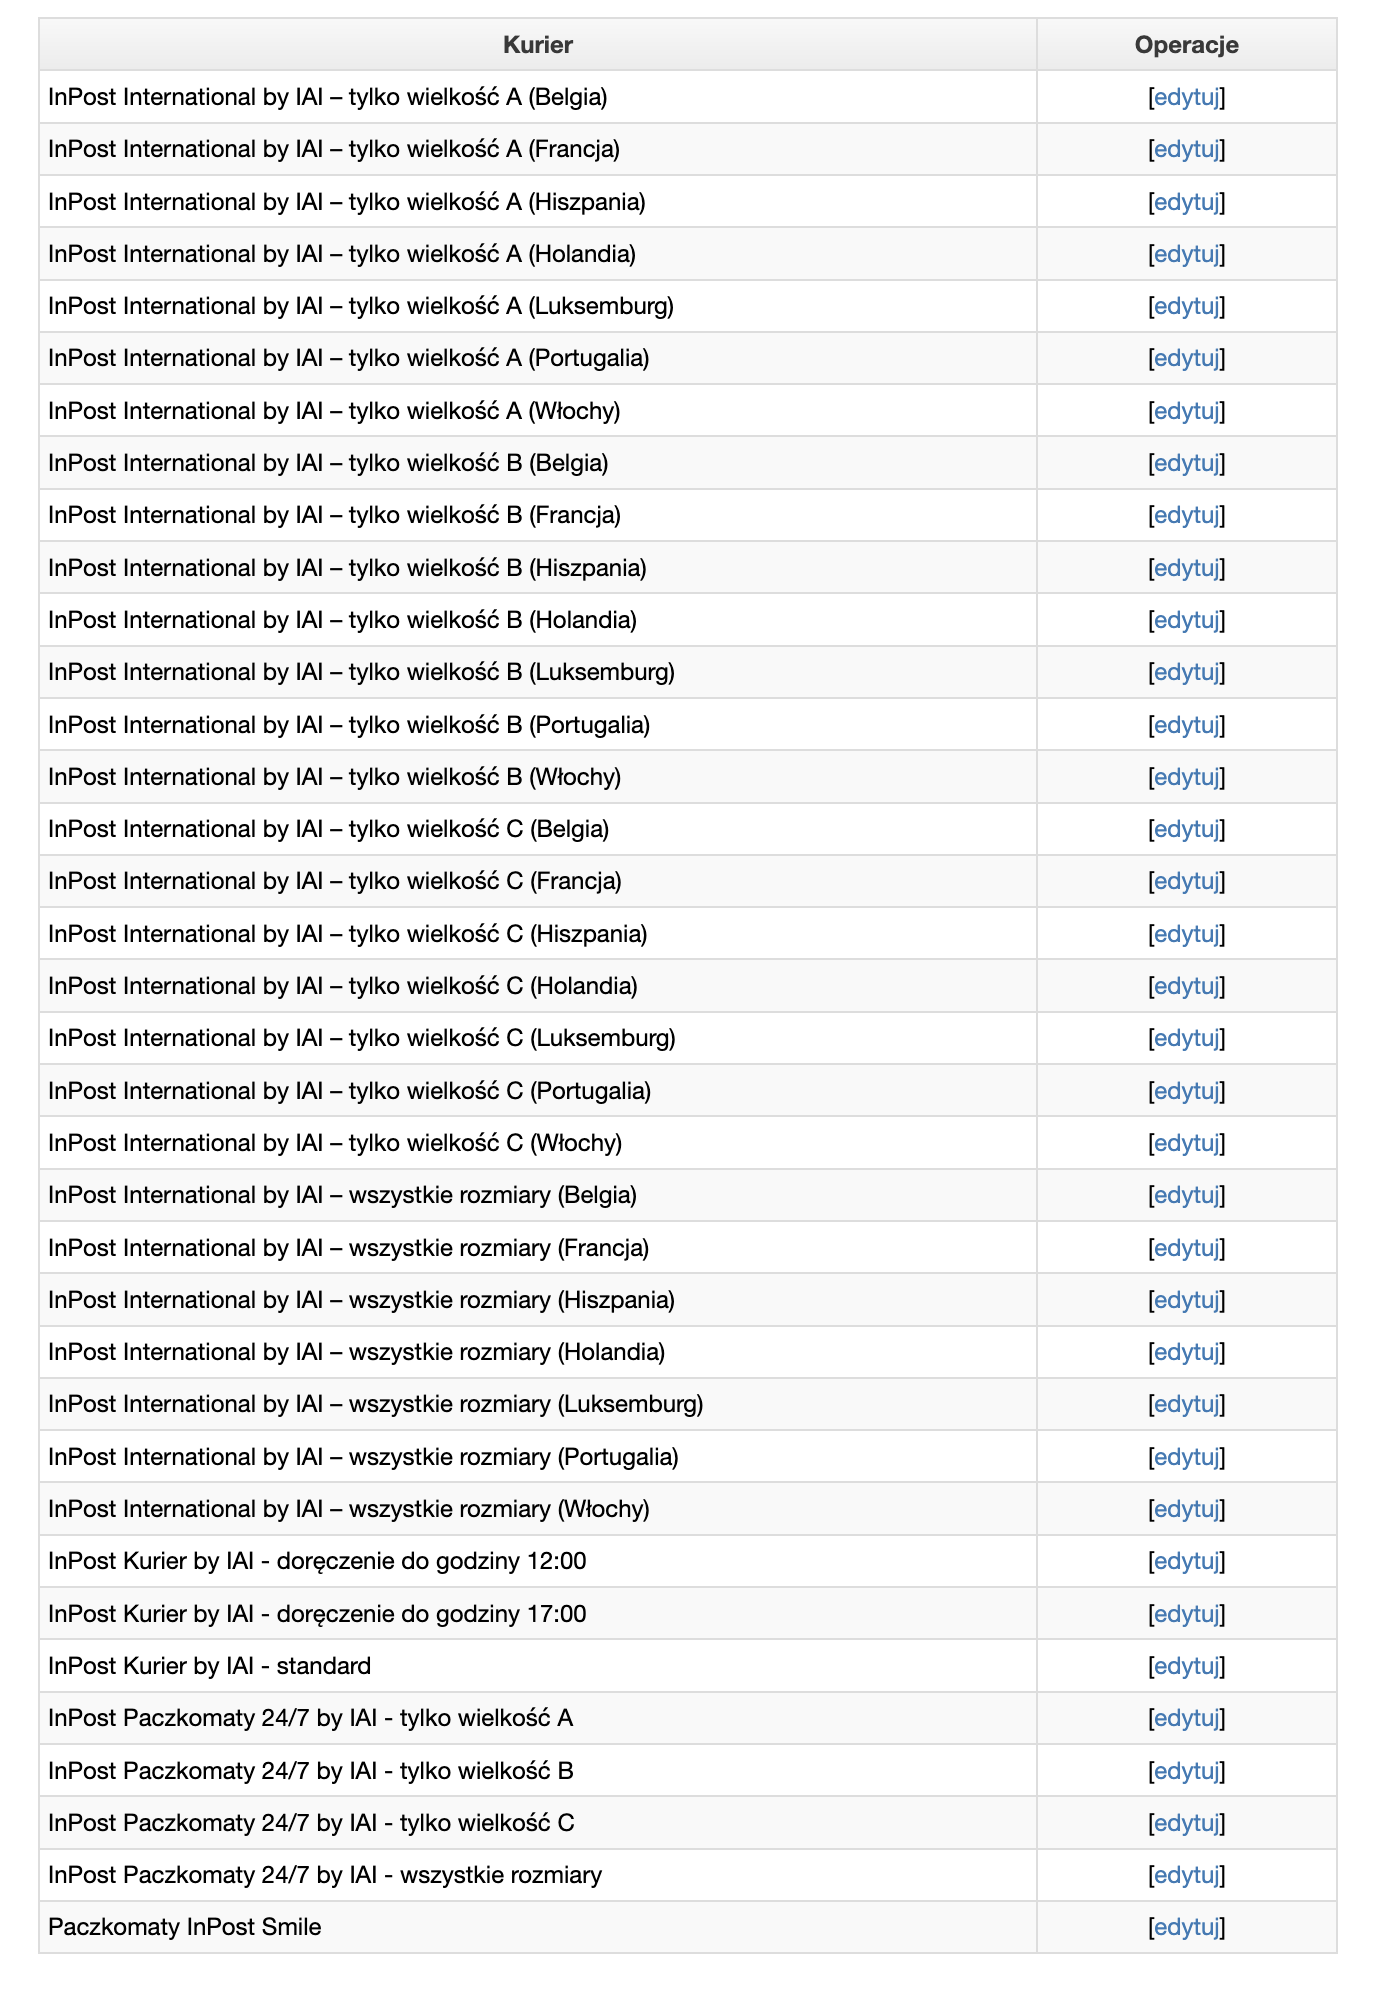Edit Paczkomaty InPost Smile courier
The image size is (1388, 1992).
(x=1186, y=1927)
